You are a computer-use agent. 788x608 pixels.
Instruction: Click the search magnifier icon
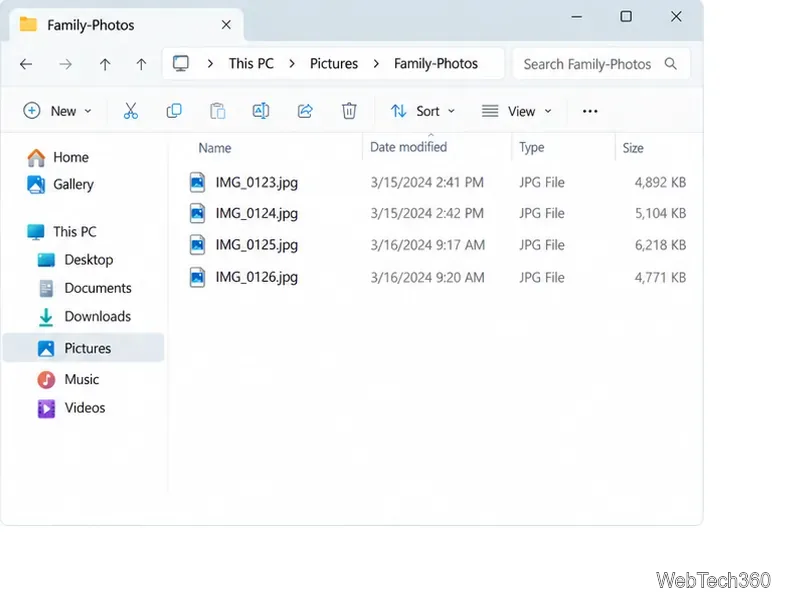(x=670, y=64)
